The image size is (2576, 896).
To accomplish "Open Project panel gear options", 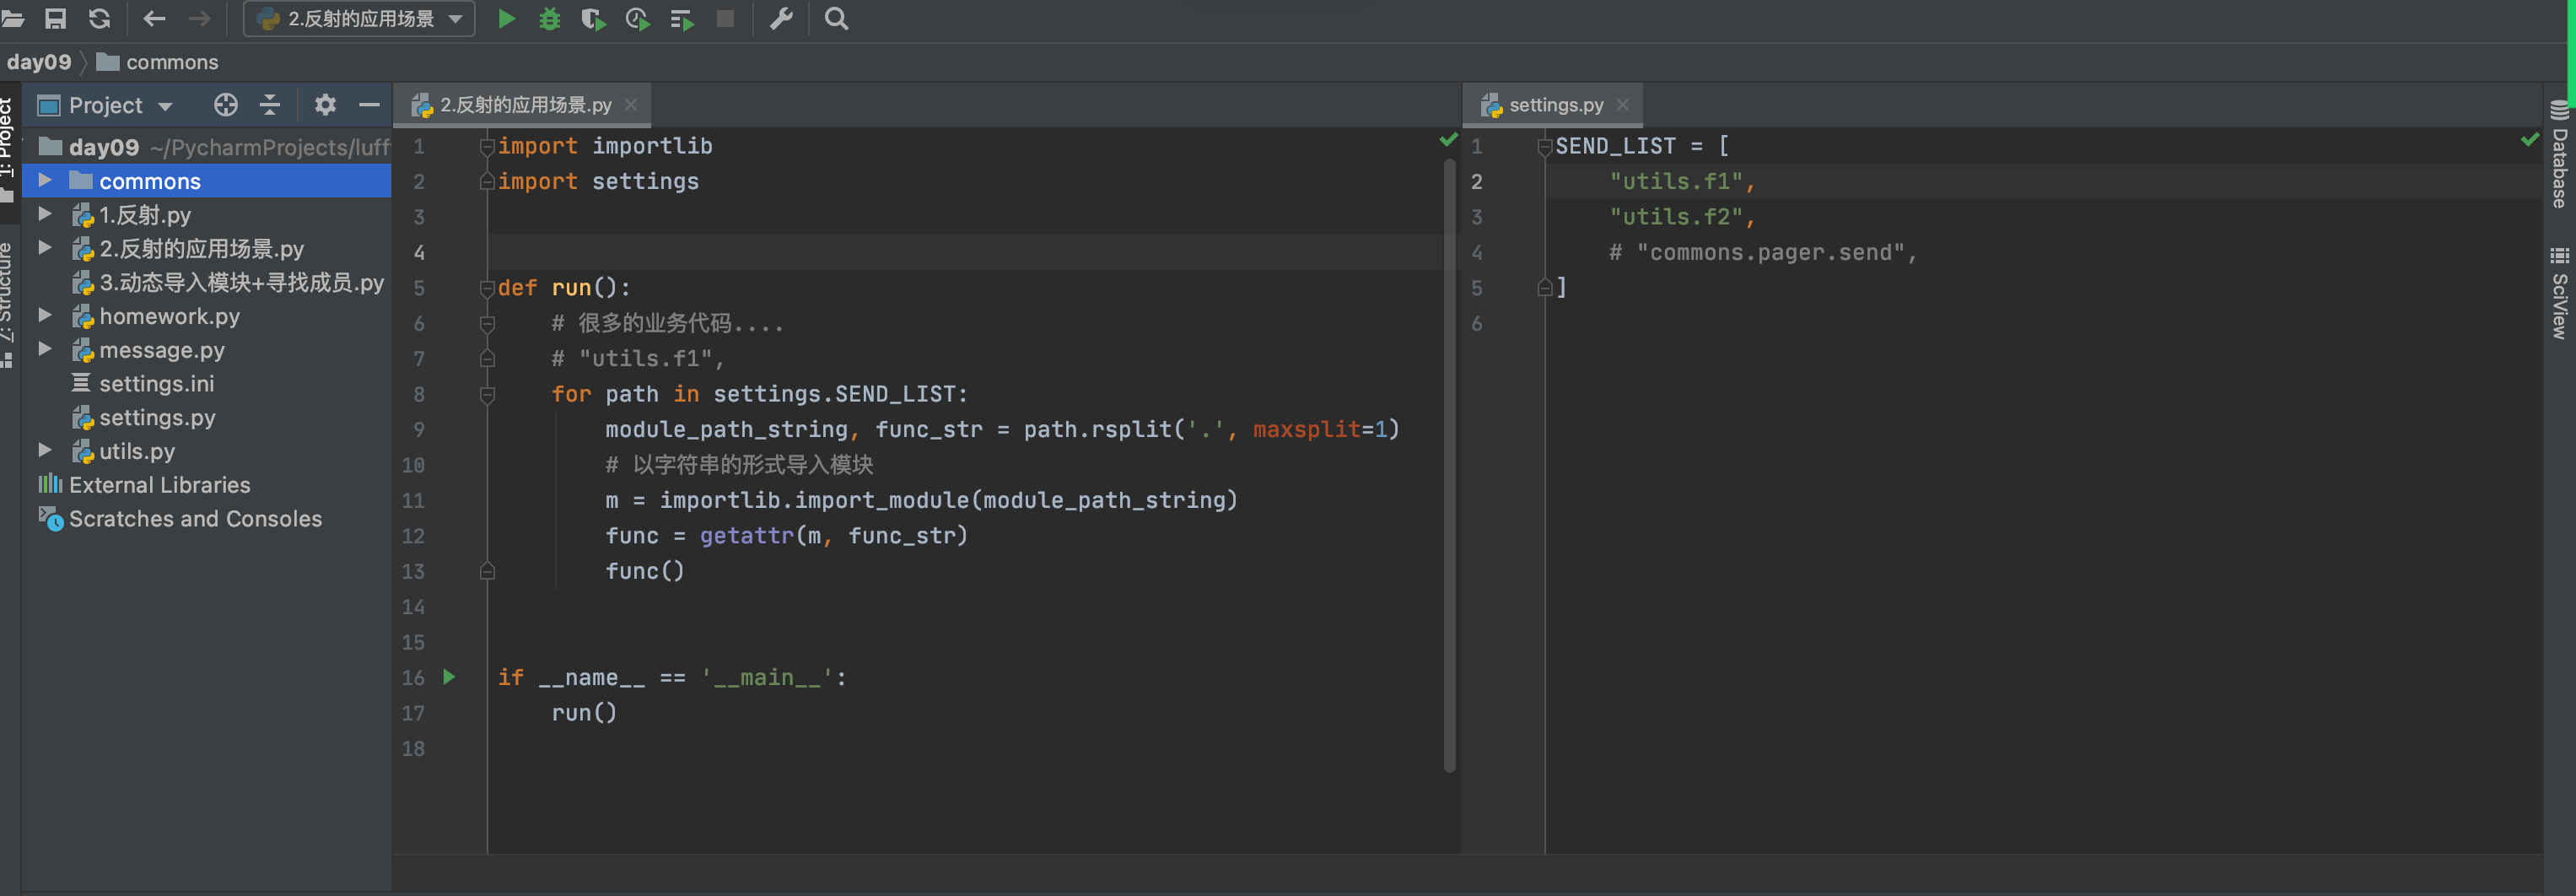I will [x=325, y=105].
